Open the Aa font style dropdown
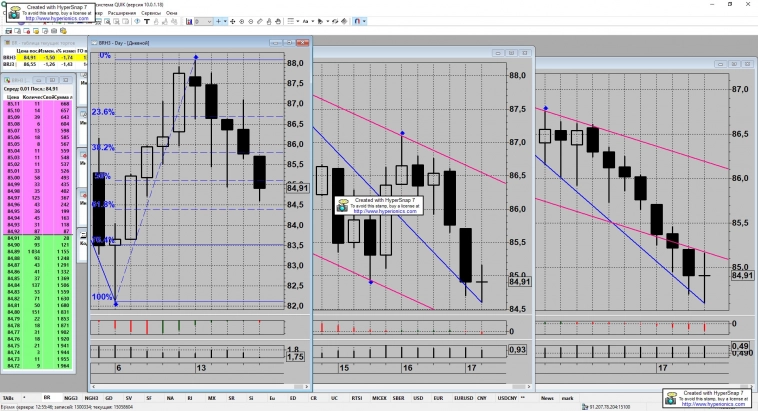758x411 pixels. point(307,22)
